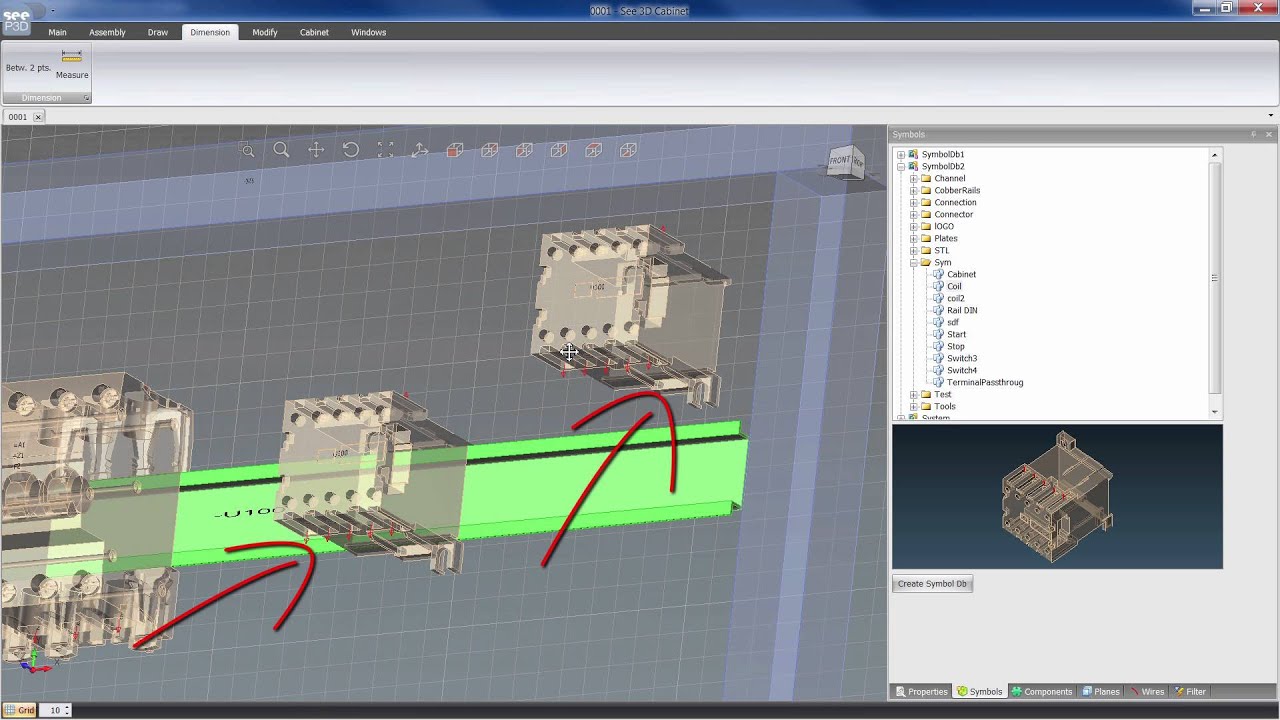Expand the Test folder
The width and height of the screenshot is (1280, 720).
(913, 394)
